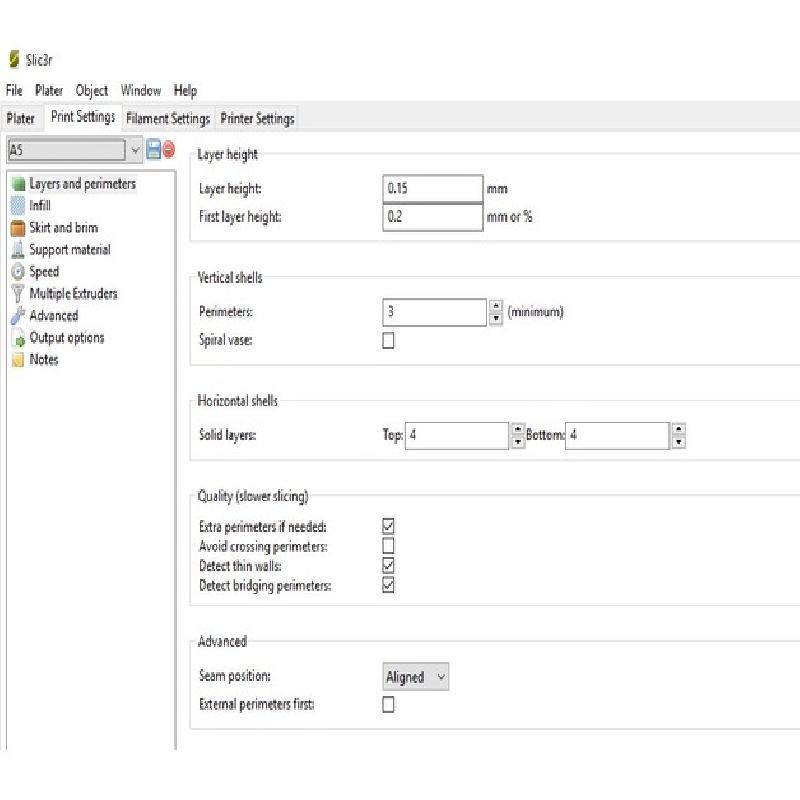The width and height of the screenshot is (800, 800).
Task: Open the Window menu
Action: click(141, 91)
